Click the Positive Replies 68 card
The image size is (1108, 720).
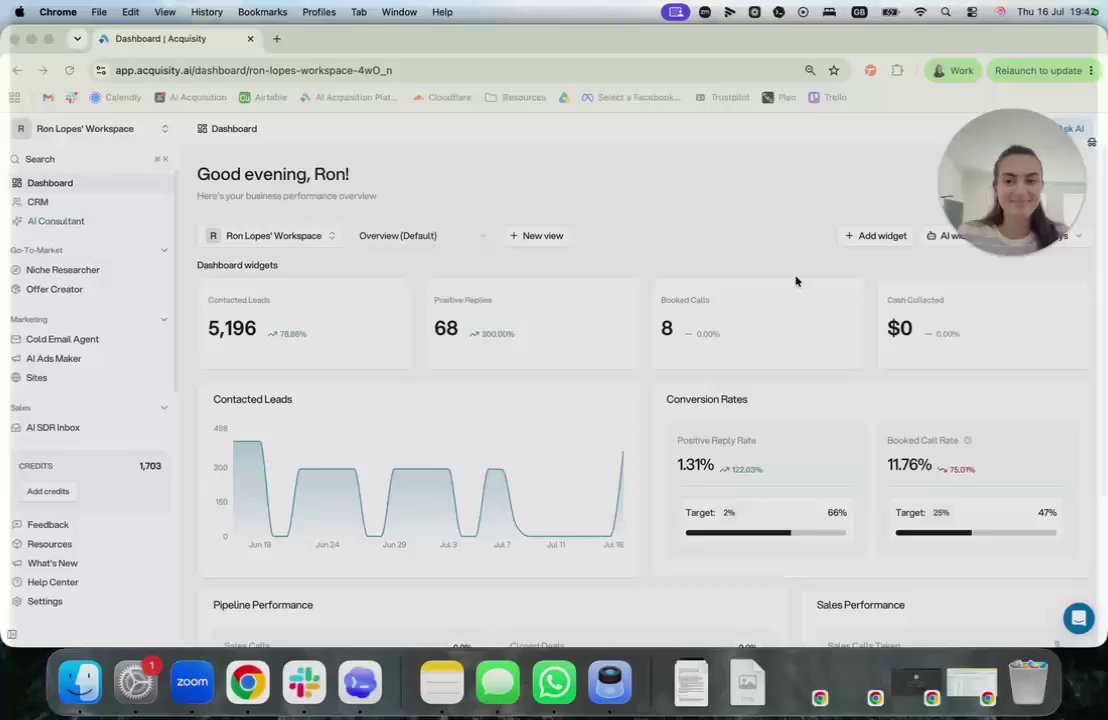(x=531, y=324)
